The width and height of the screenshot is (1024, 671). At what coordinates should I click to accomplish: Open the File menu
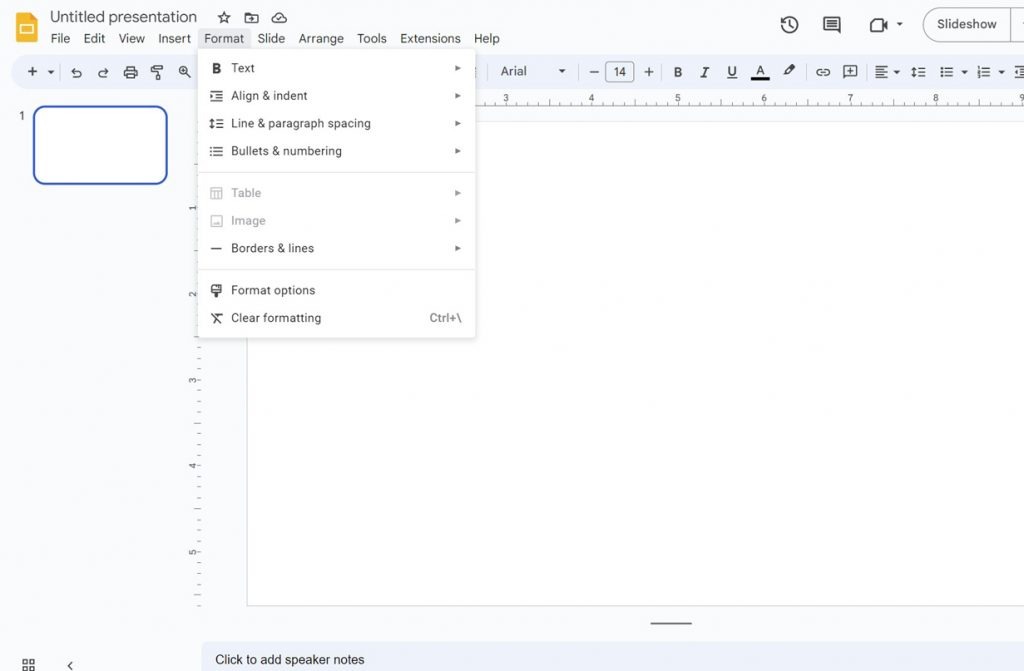click(x=60, y=39)
